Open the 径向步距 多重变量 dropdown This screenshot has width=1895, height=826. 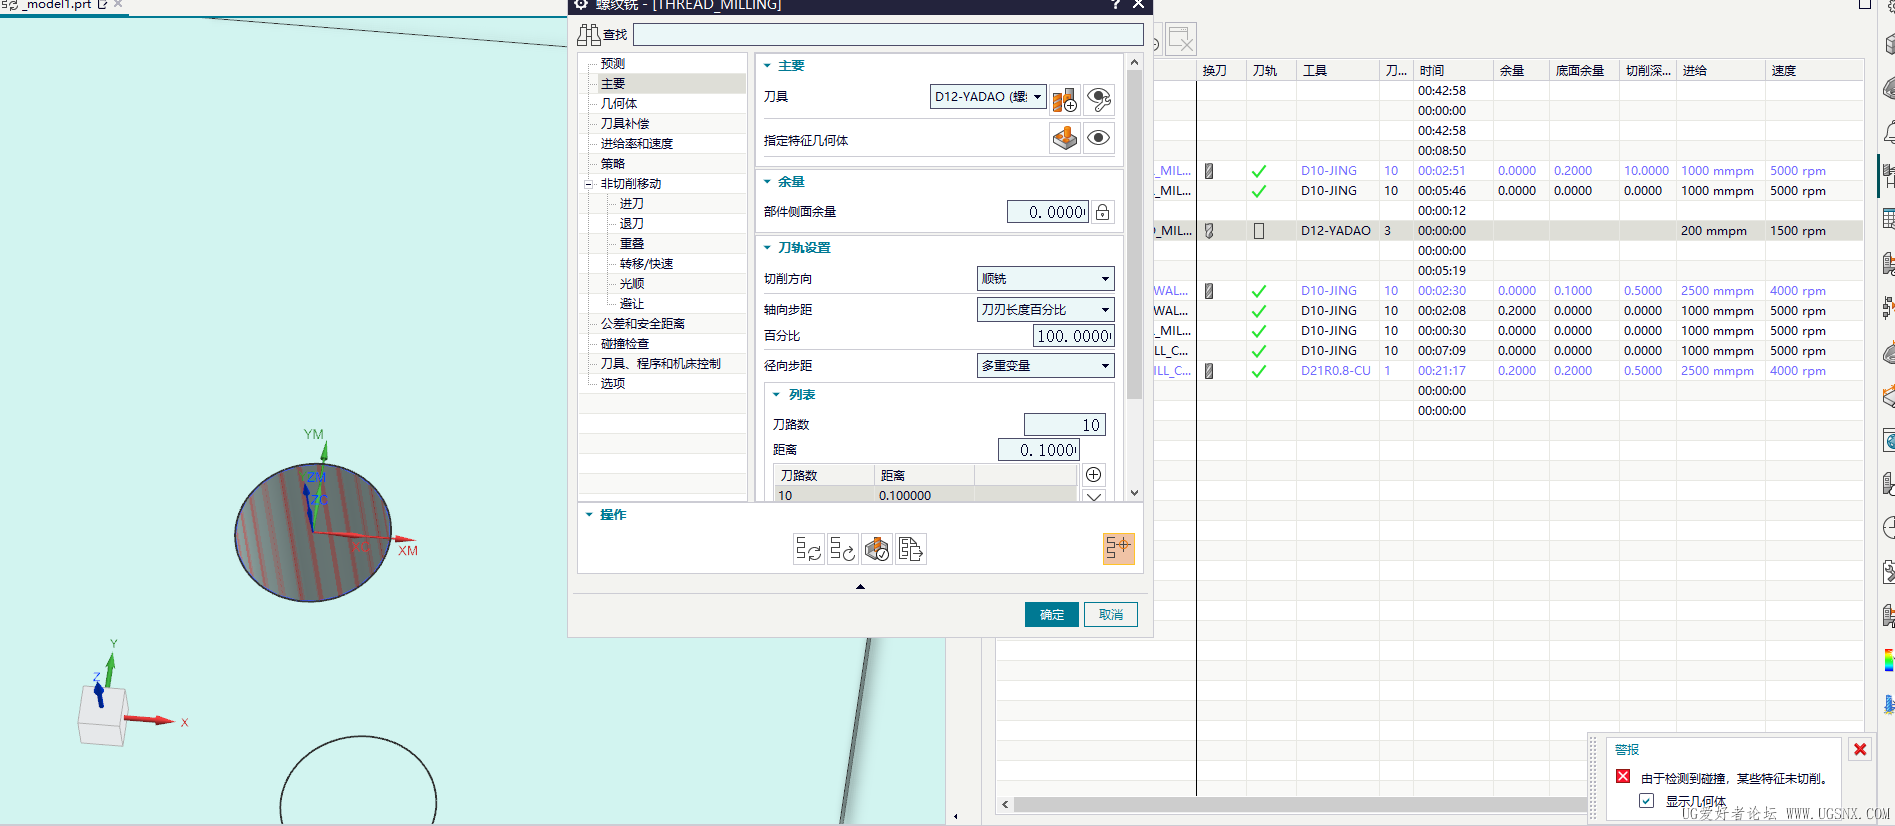point(1045,366)
